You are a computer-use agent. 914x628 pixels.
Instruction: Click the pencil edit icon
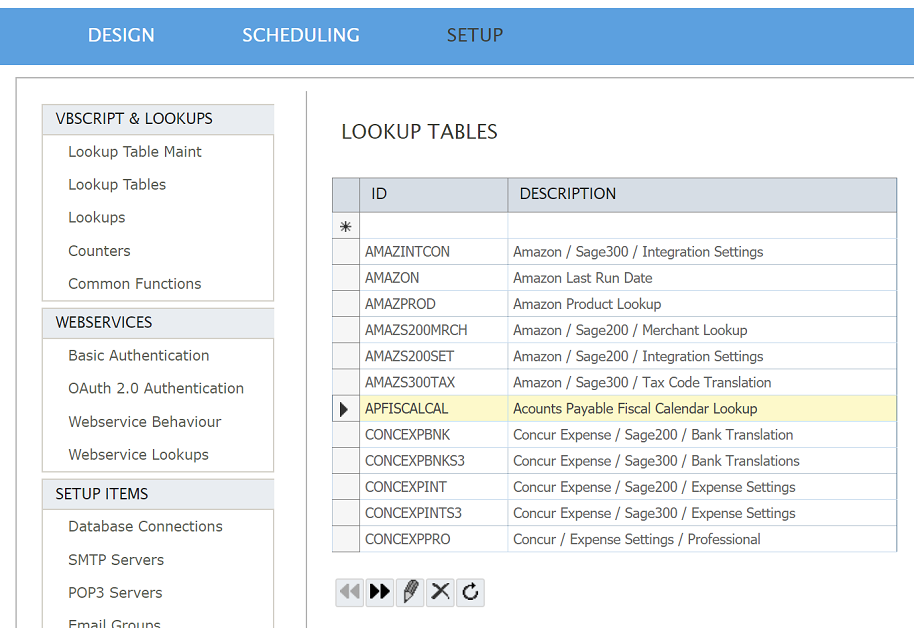point(410,592)
